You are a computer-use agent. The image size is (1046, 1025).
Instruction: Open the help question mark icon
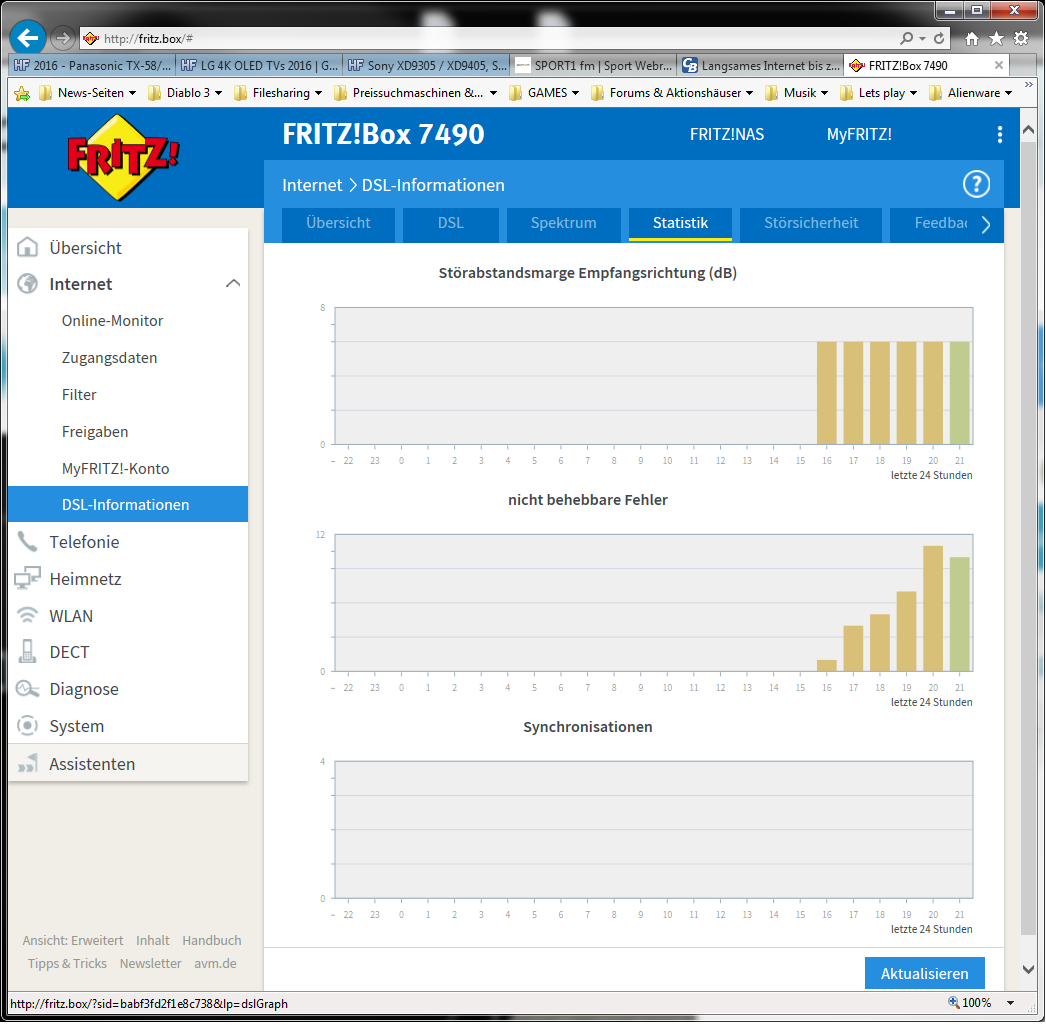tap(977, 185)
